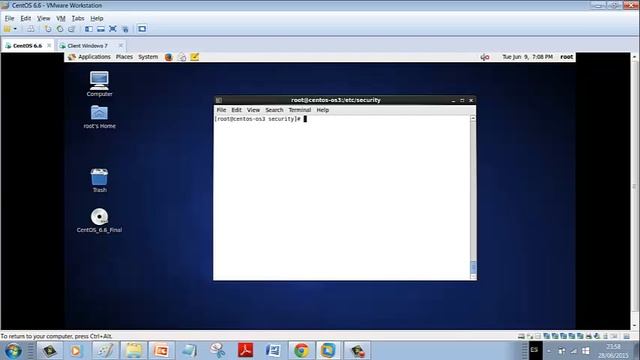Image resolution: width=640 pixels, height=360 pixels.
Task: Open VMware Help menu
Action: pyautogui.click(x=97, y=18)
